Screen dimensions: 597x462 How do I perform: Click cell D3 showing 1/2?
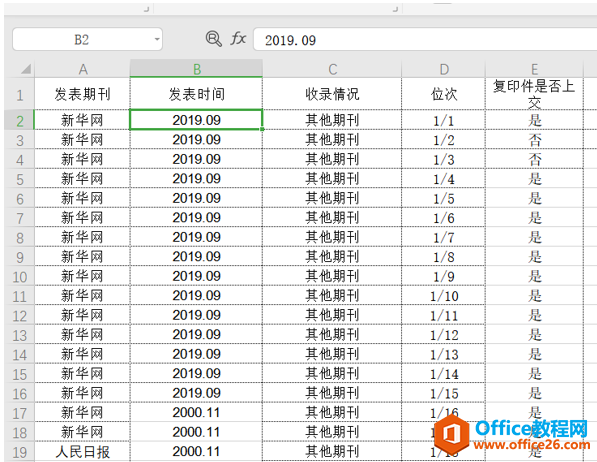click(444, 140)
